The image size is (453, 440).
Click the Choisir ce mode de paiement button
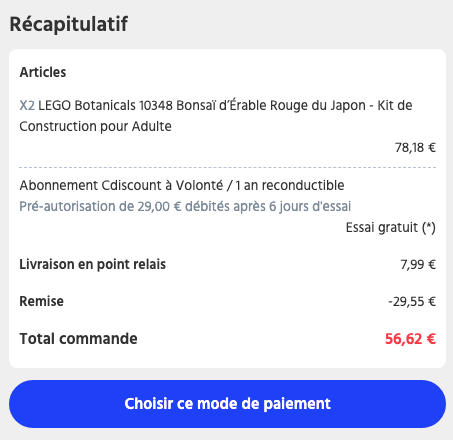[227, 404]
